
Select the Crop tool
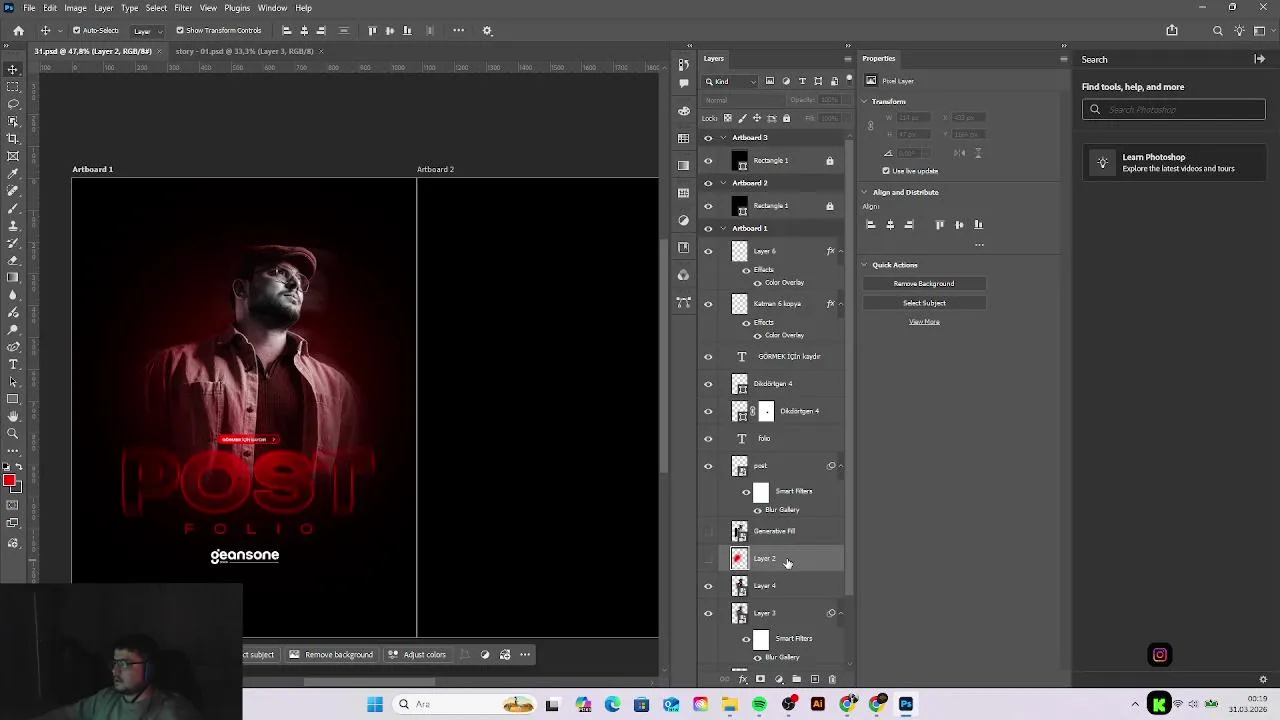tap(13, 139)
